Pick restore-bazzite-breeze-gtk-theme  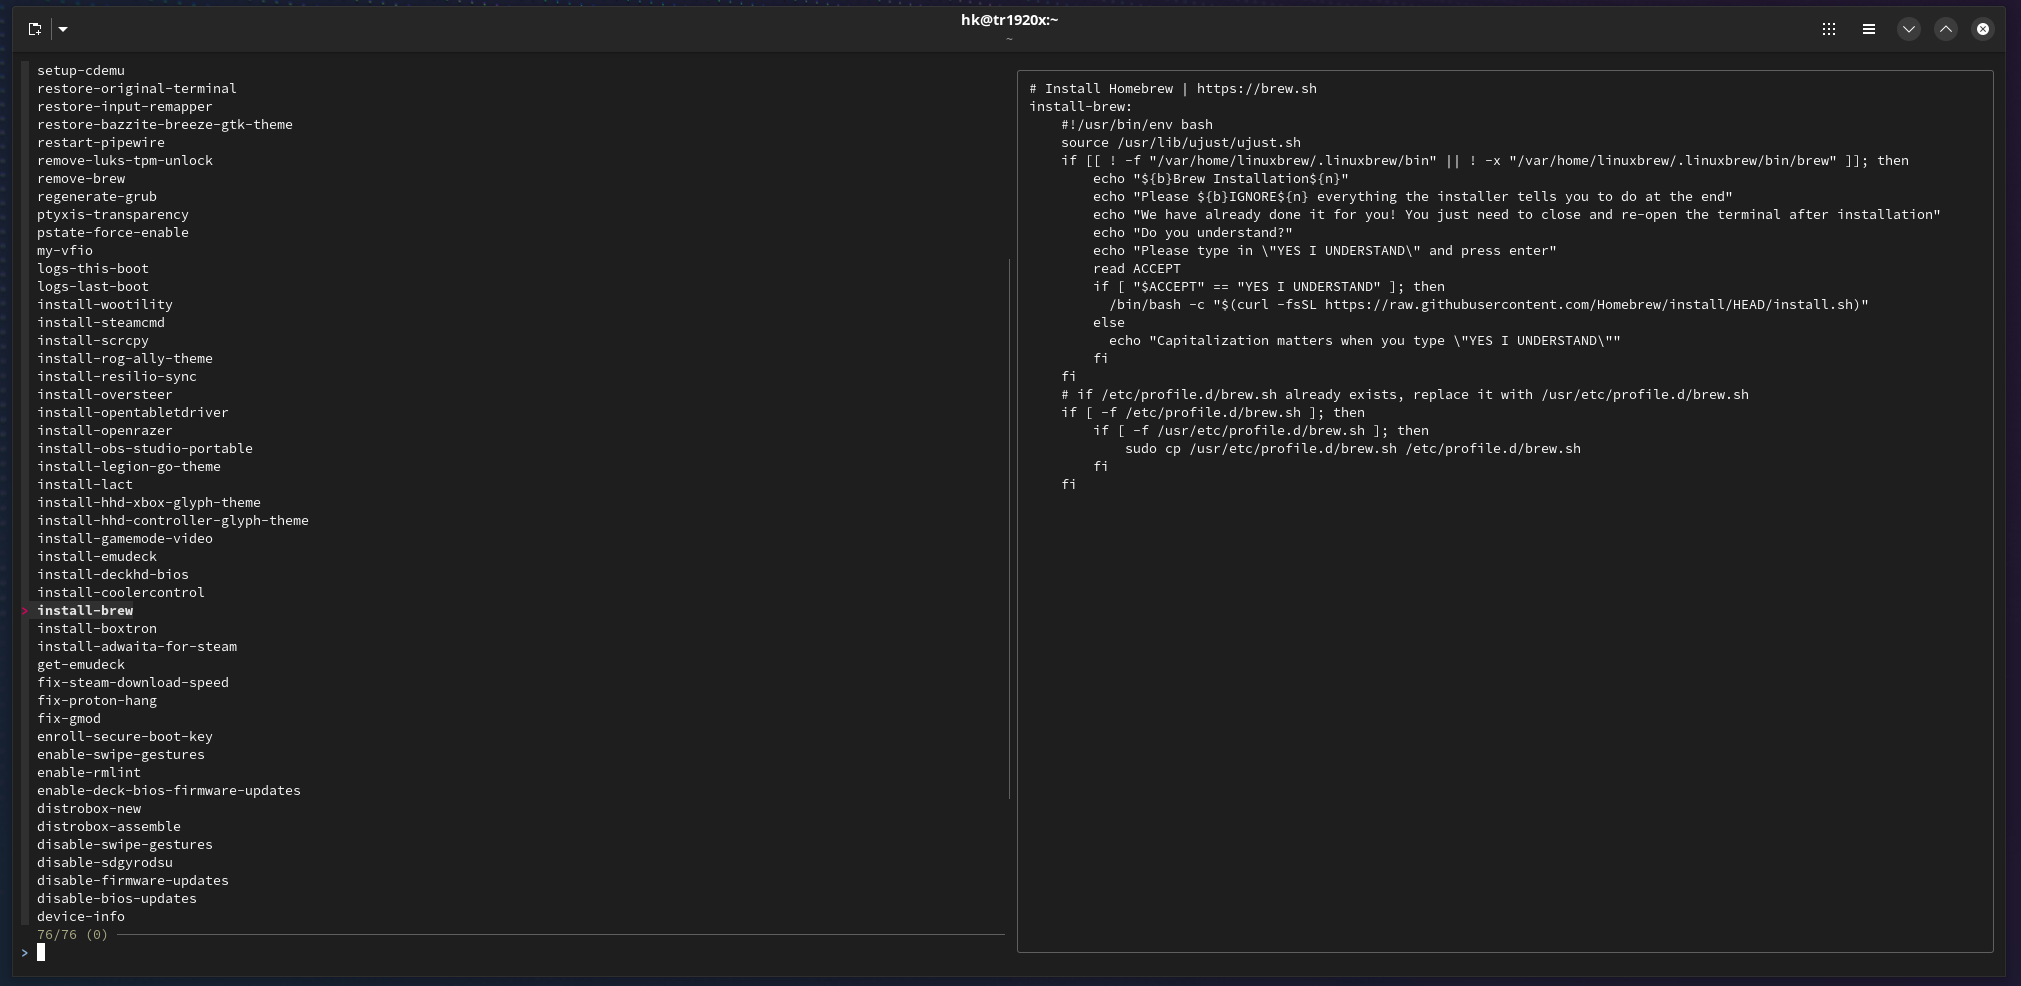pos(165,125)
